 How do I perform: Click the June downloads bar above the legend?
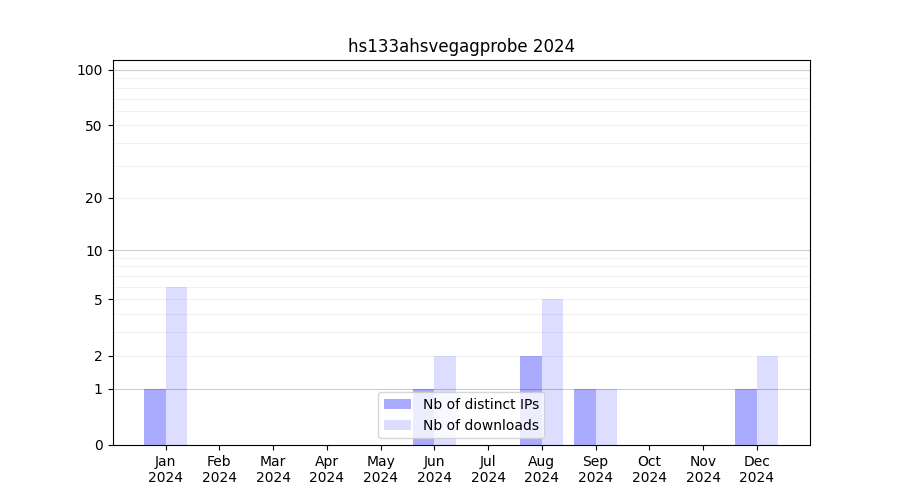(445, 372)
